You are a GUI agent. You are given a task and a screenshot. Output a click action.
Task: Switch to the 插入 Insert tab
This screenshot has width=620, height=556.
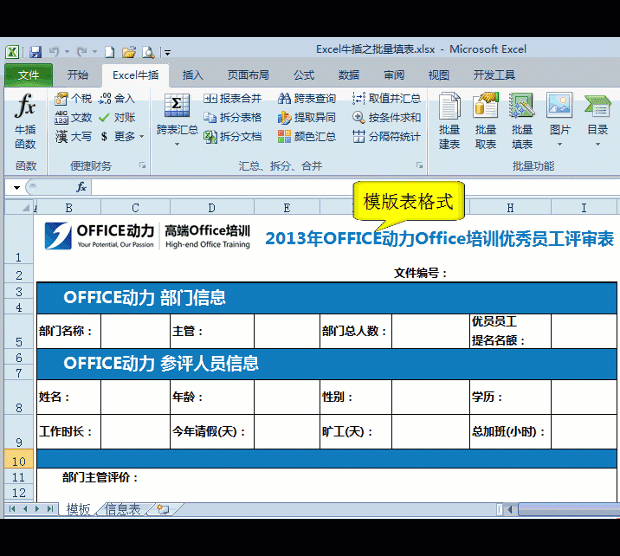click(193, 75)
